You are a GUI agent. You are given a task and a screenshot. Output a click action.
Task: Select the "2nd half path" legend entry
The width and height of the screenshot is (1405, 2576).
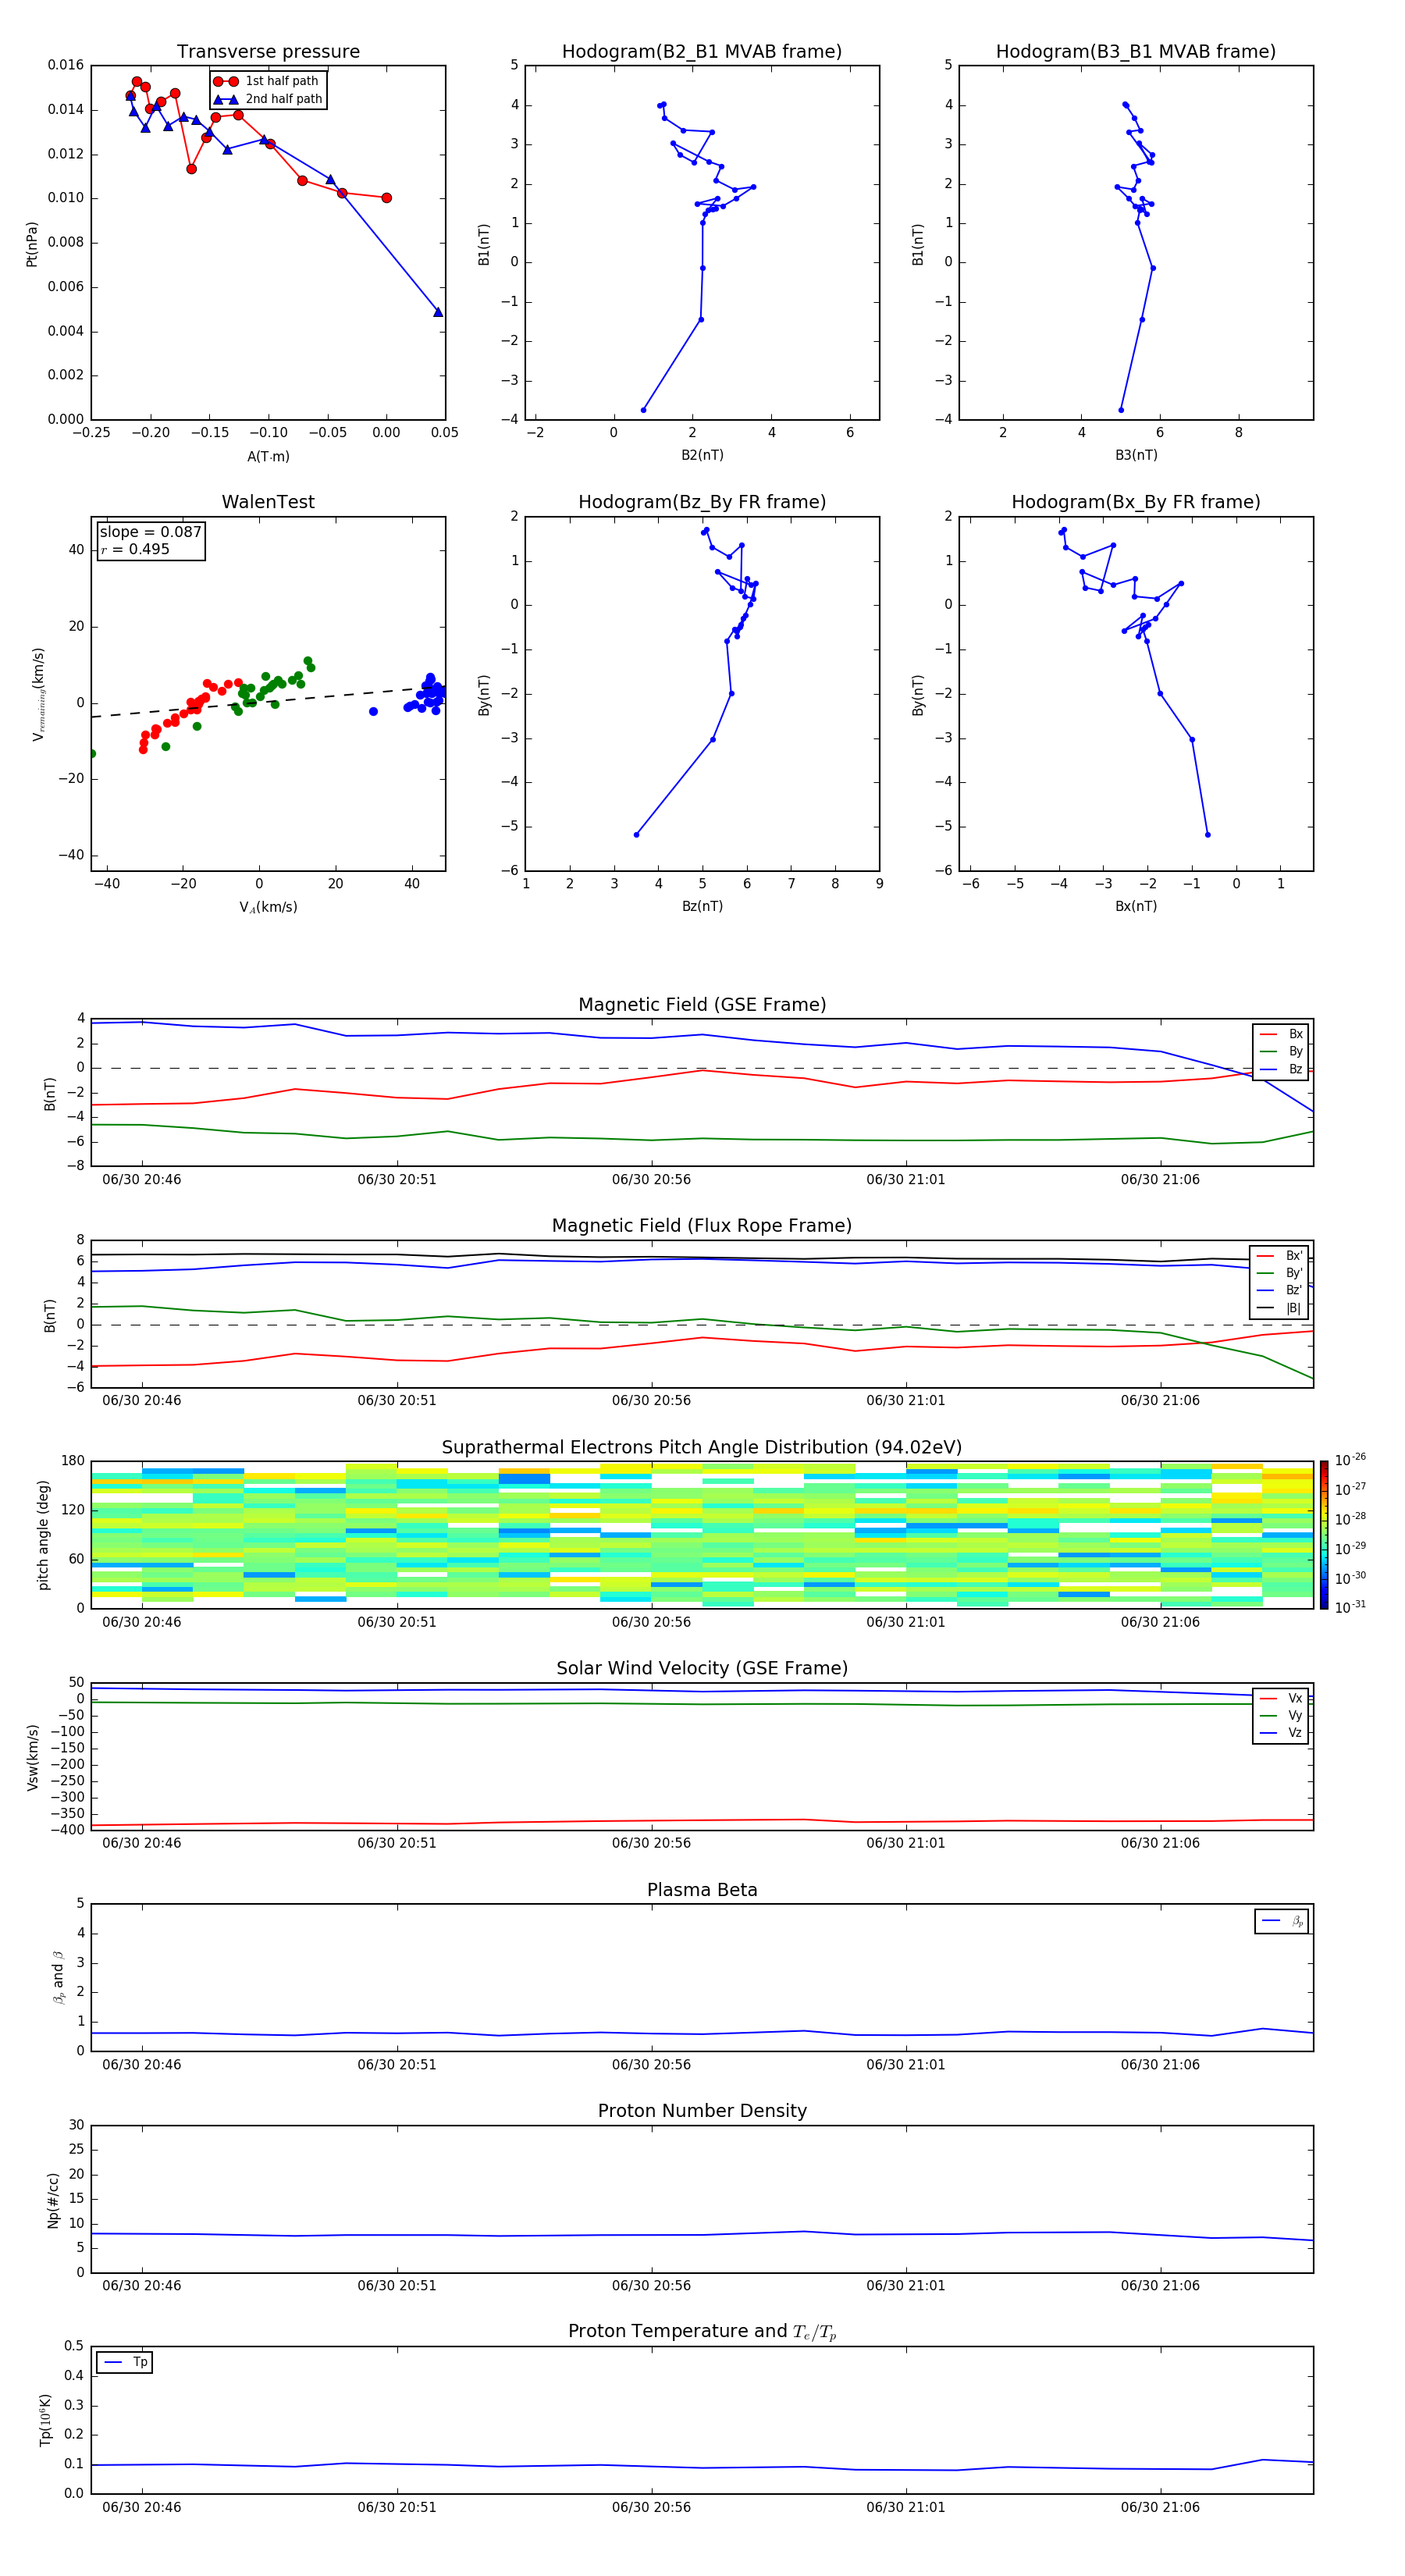click(x=267, y=99)
